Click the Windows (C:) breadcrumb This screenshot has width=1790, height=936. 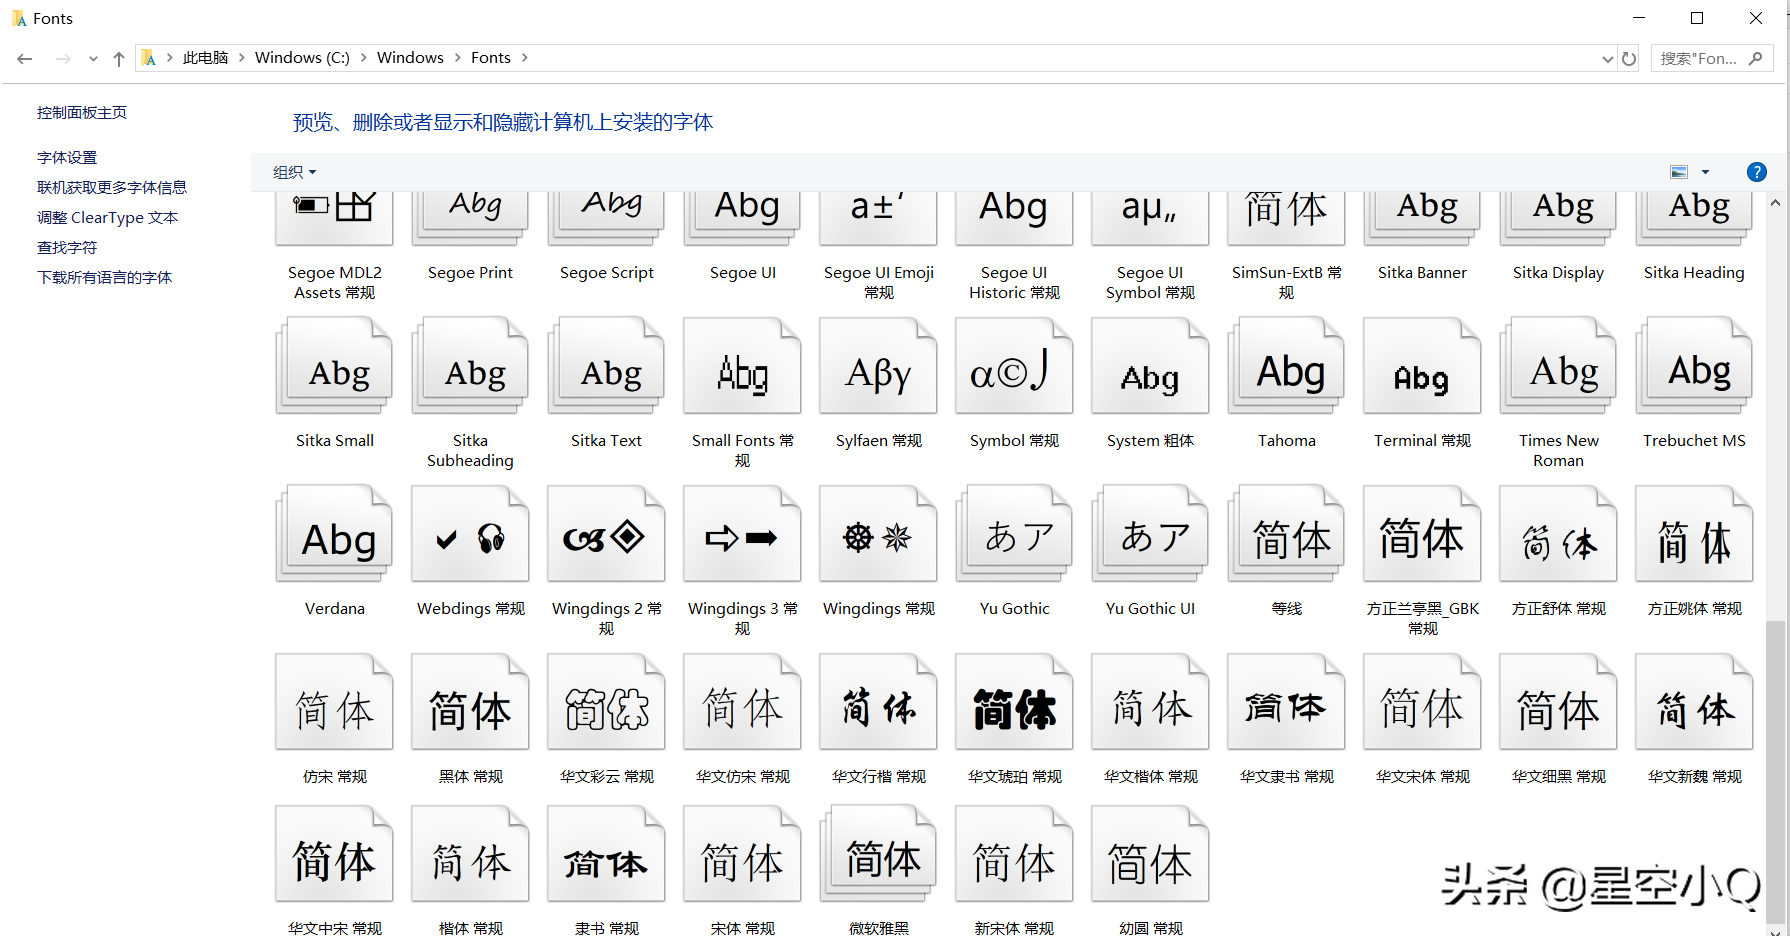[302, 58]
